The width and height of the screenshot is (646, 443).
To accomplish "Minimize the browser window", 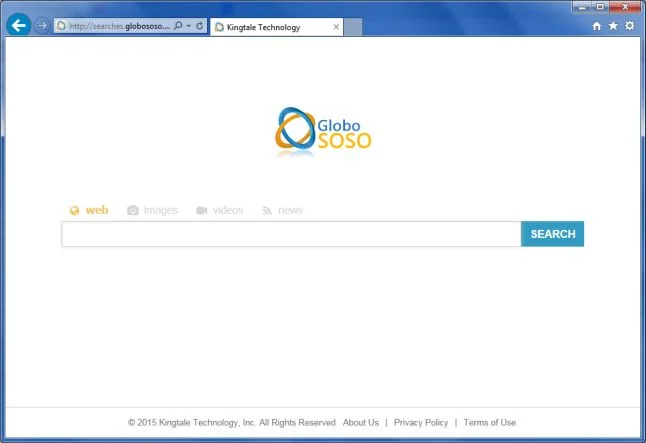I will 582,7.
